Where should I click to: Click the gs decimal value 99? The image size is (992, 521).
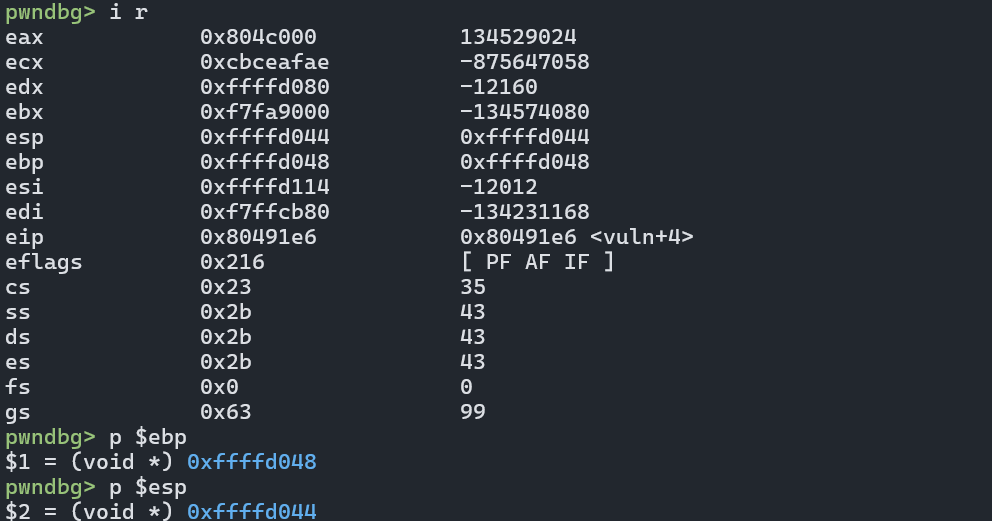472,412
